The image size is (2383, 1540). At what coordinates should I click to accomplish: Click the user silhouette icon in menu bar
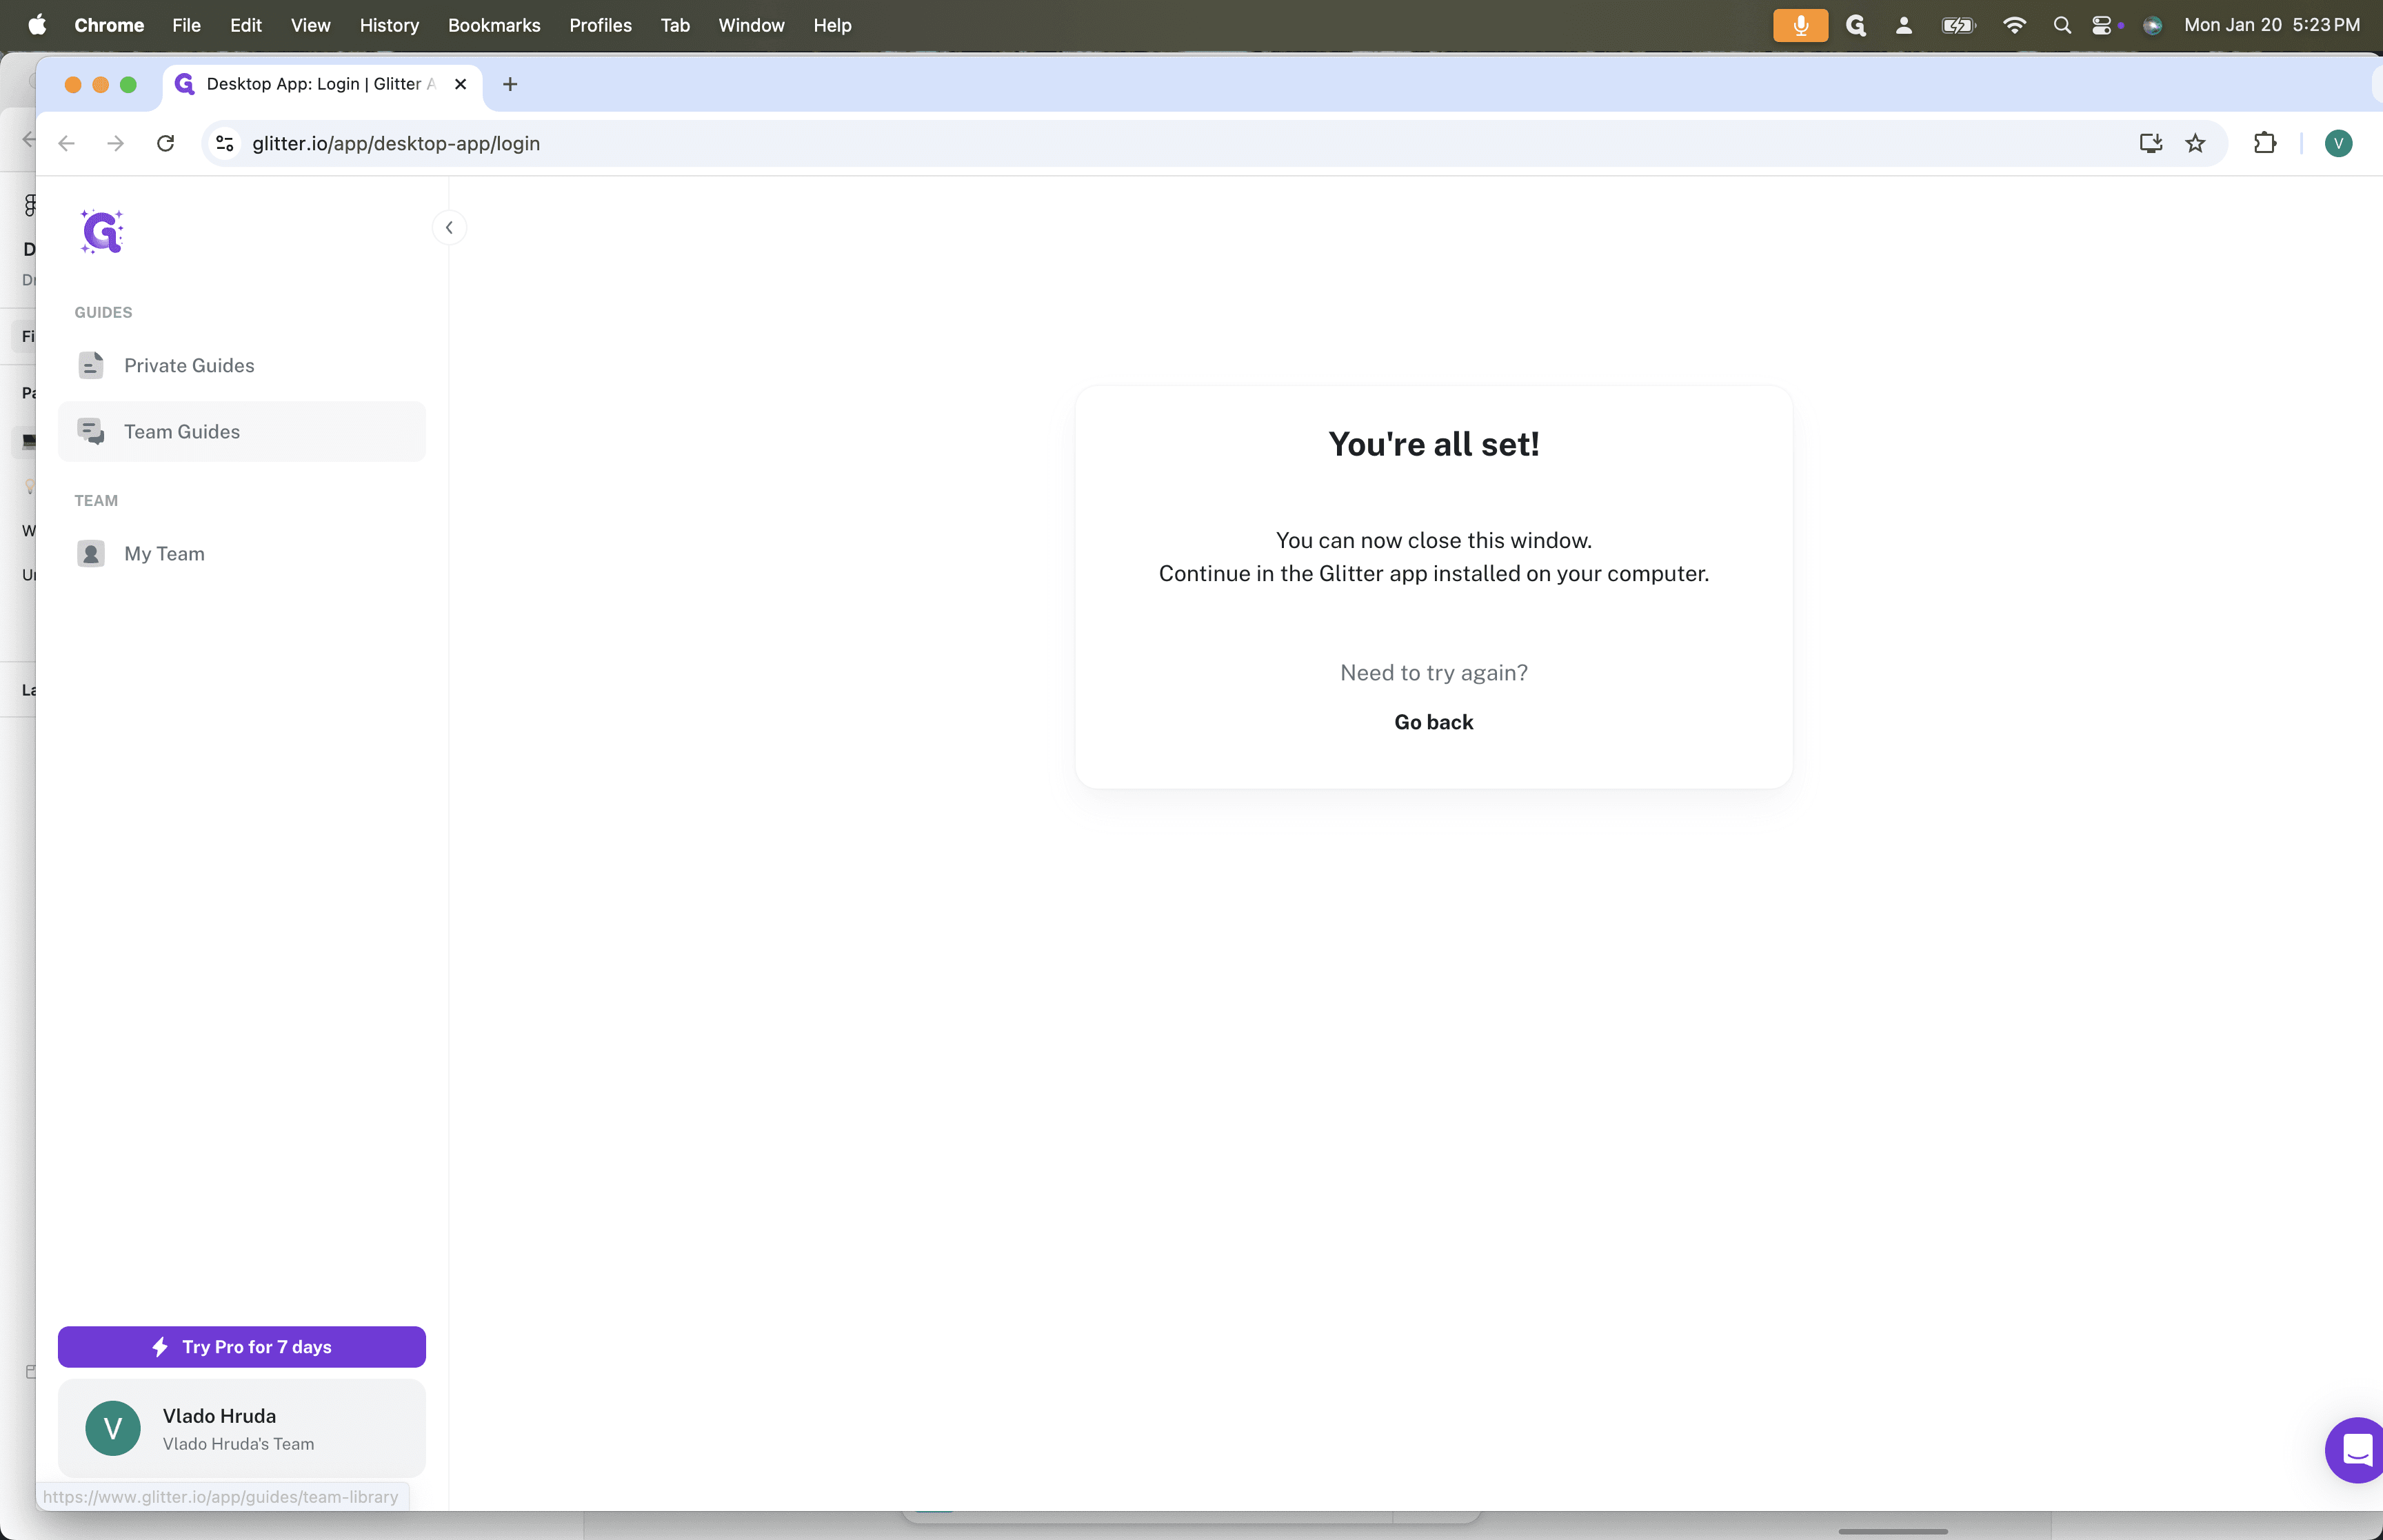[1904, 25]
